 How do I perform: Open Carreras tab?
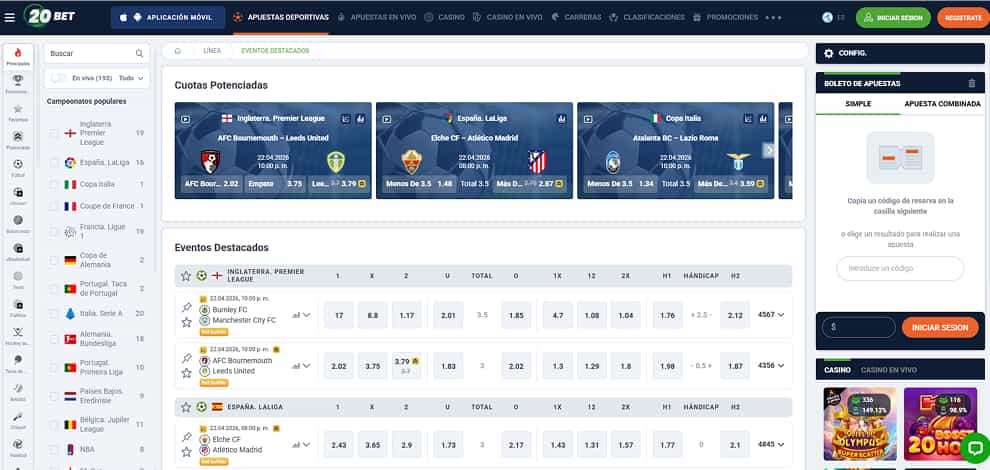(576, 18)
